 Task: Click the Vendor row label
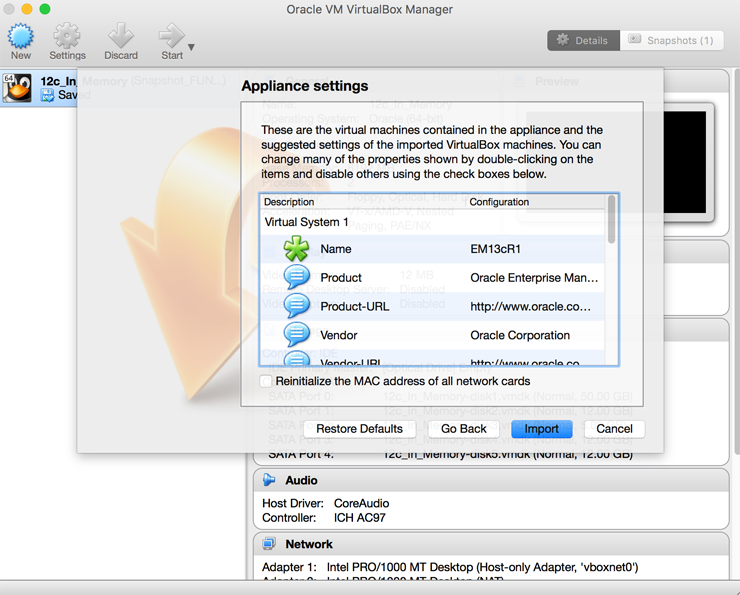(338, 335)
